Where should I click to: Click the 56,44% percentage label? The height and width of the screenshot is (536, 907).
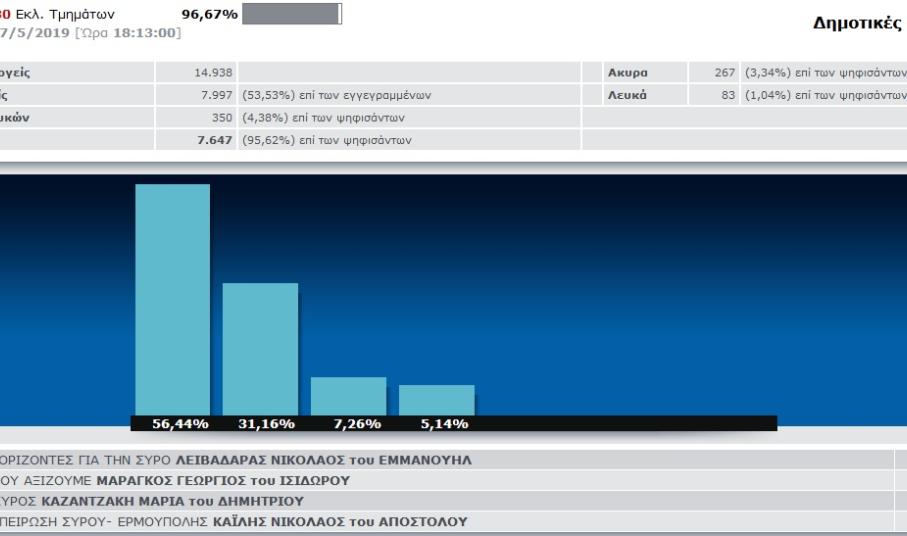click(180, 424)
